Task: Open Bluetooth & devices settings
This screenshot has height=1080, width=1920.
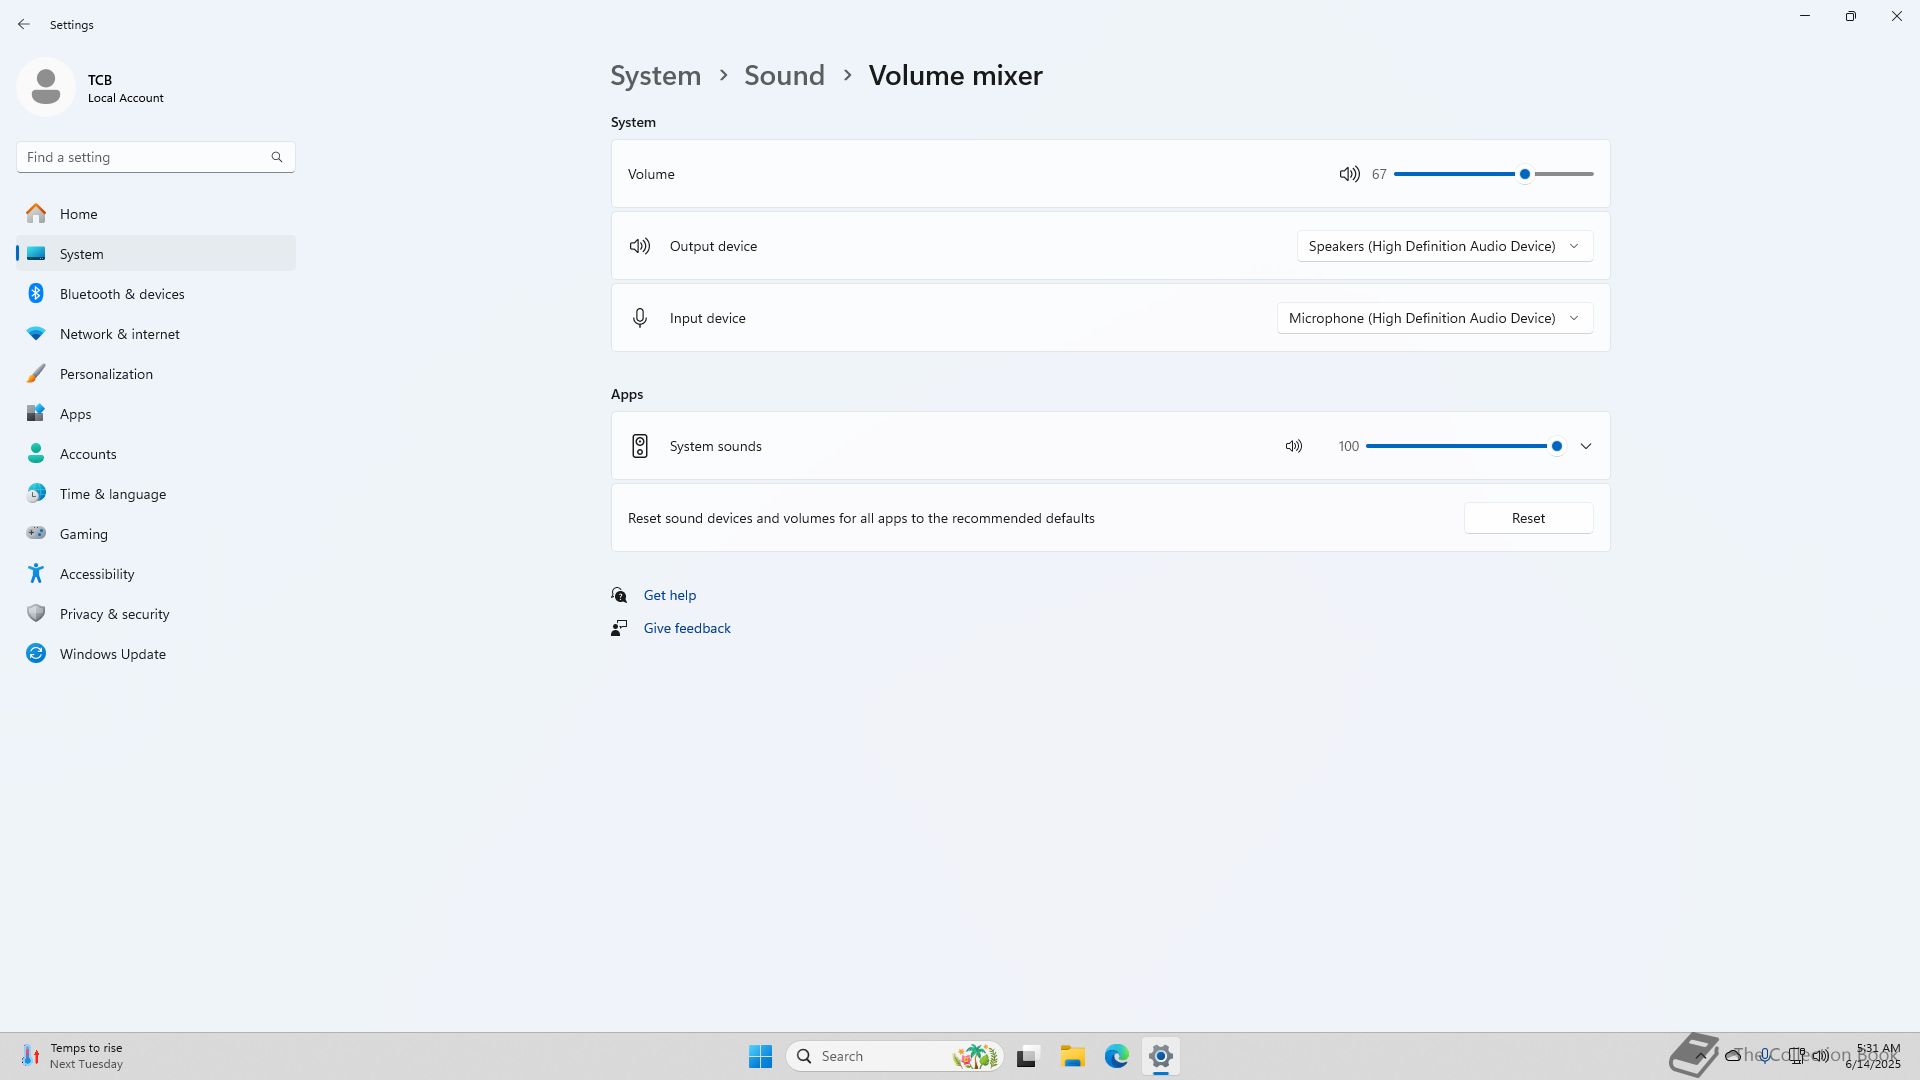Action: (x=122, y=294)
